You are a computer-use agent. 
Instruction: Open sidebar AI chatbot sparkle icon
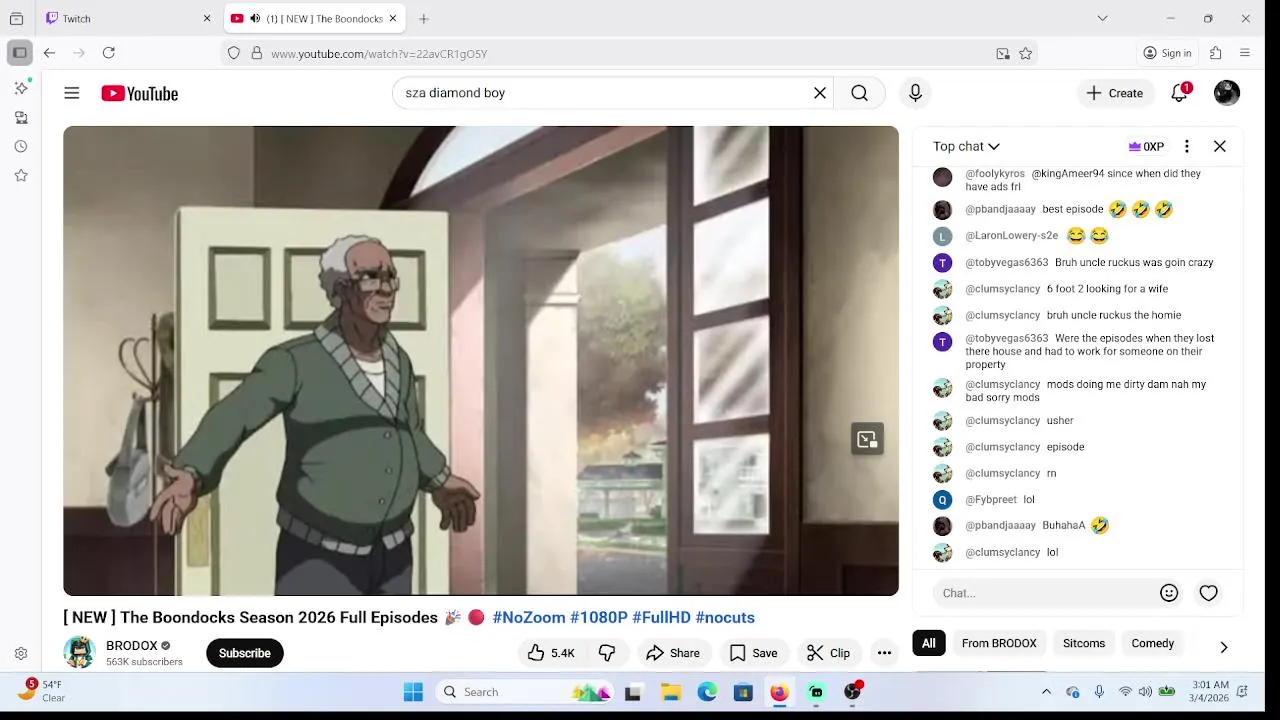21,88
